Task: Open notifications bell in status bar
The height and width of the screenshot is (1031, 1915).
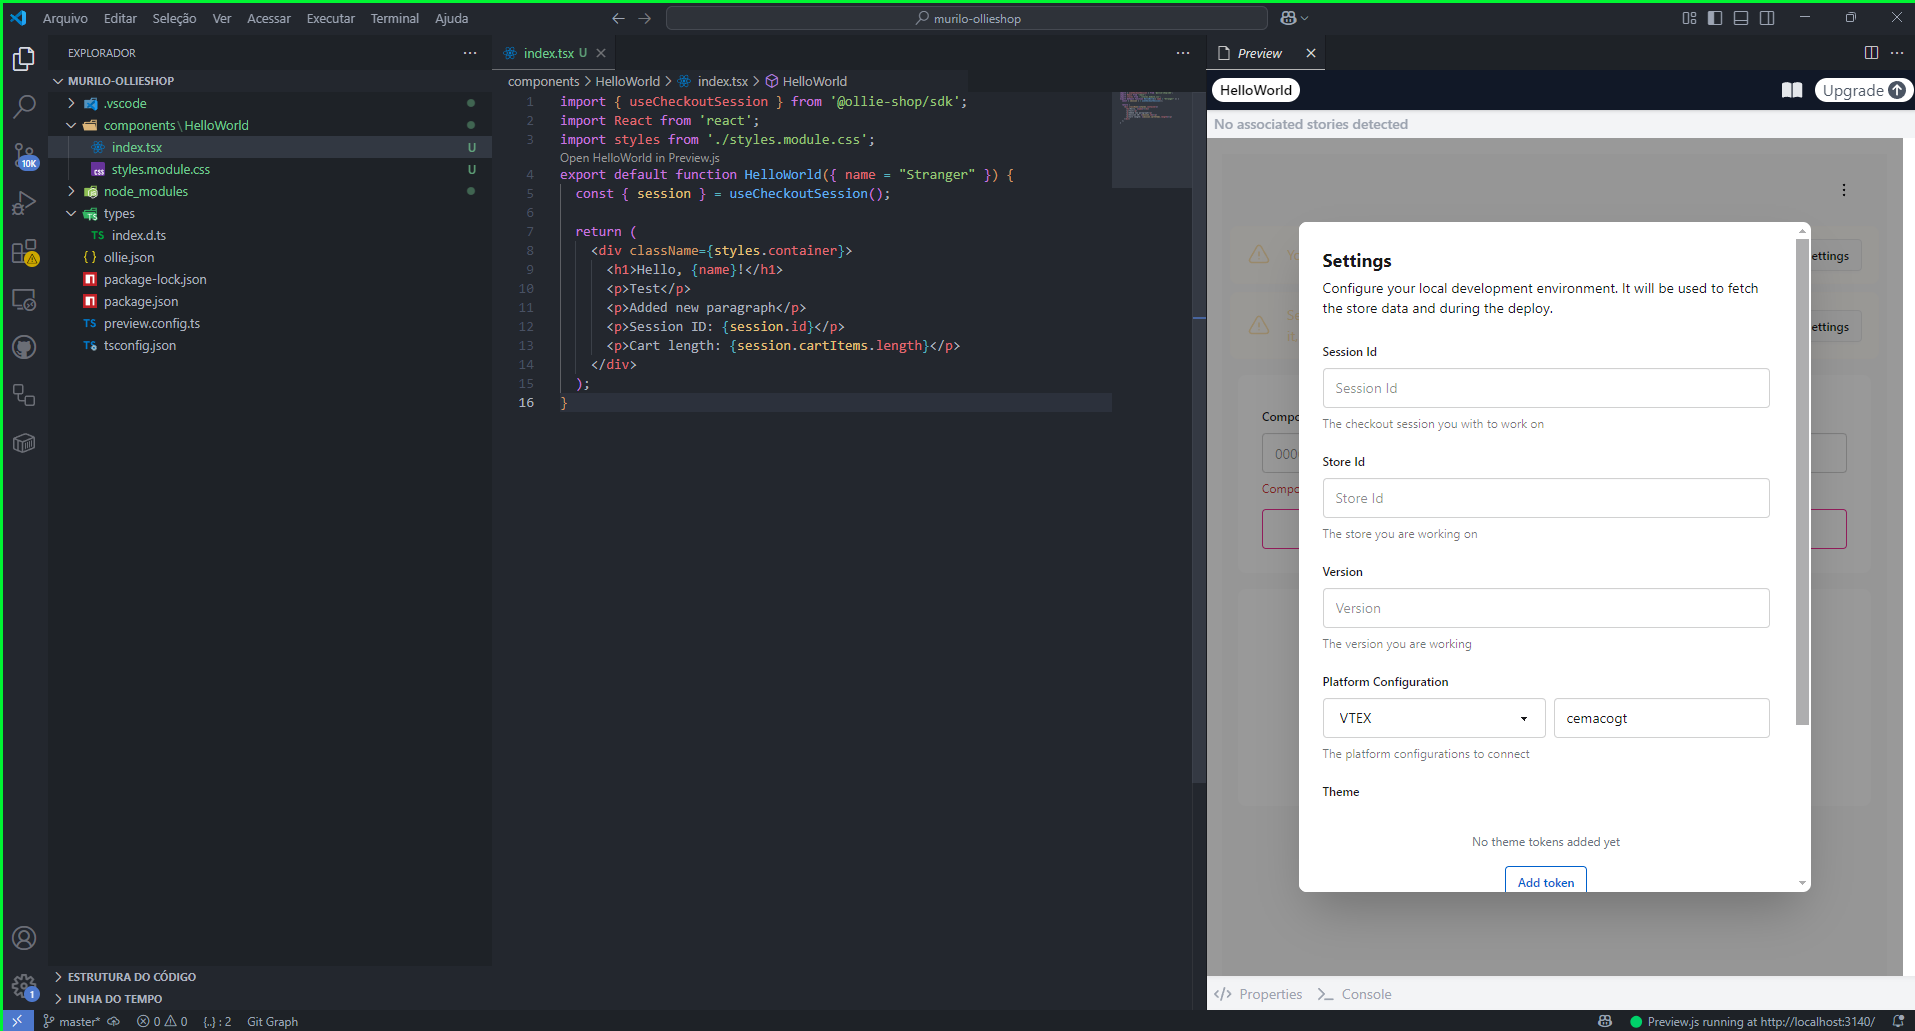Action: point(1898,1021)
